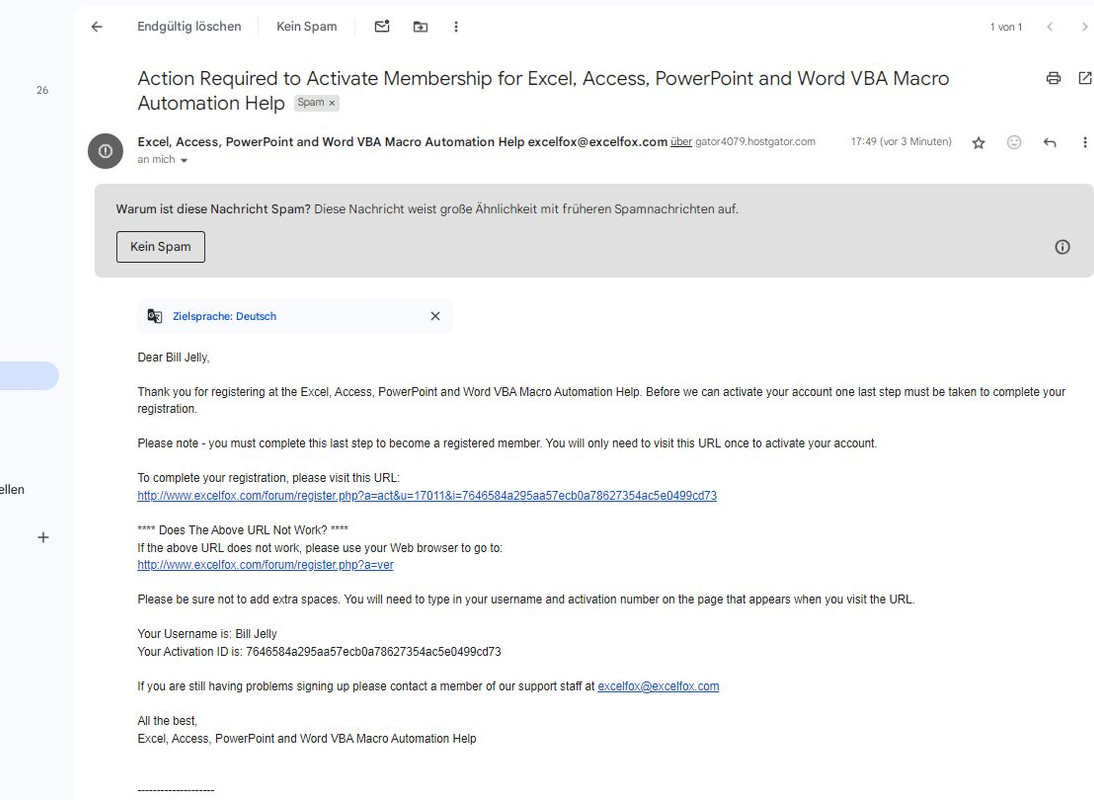Click the plus icon in the left sidebar
The height and width of the screenshot is (800, 1094).
pos(43,537)
